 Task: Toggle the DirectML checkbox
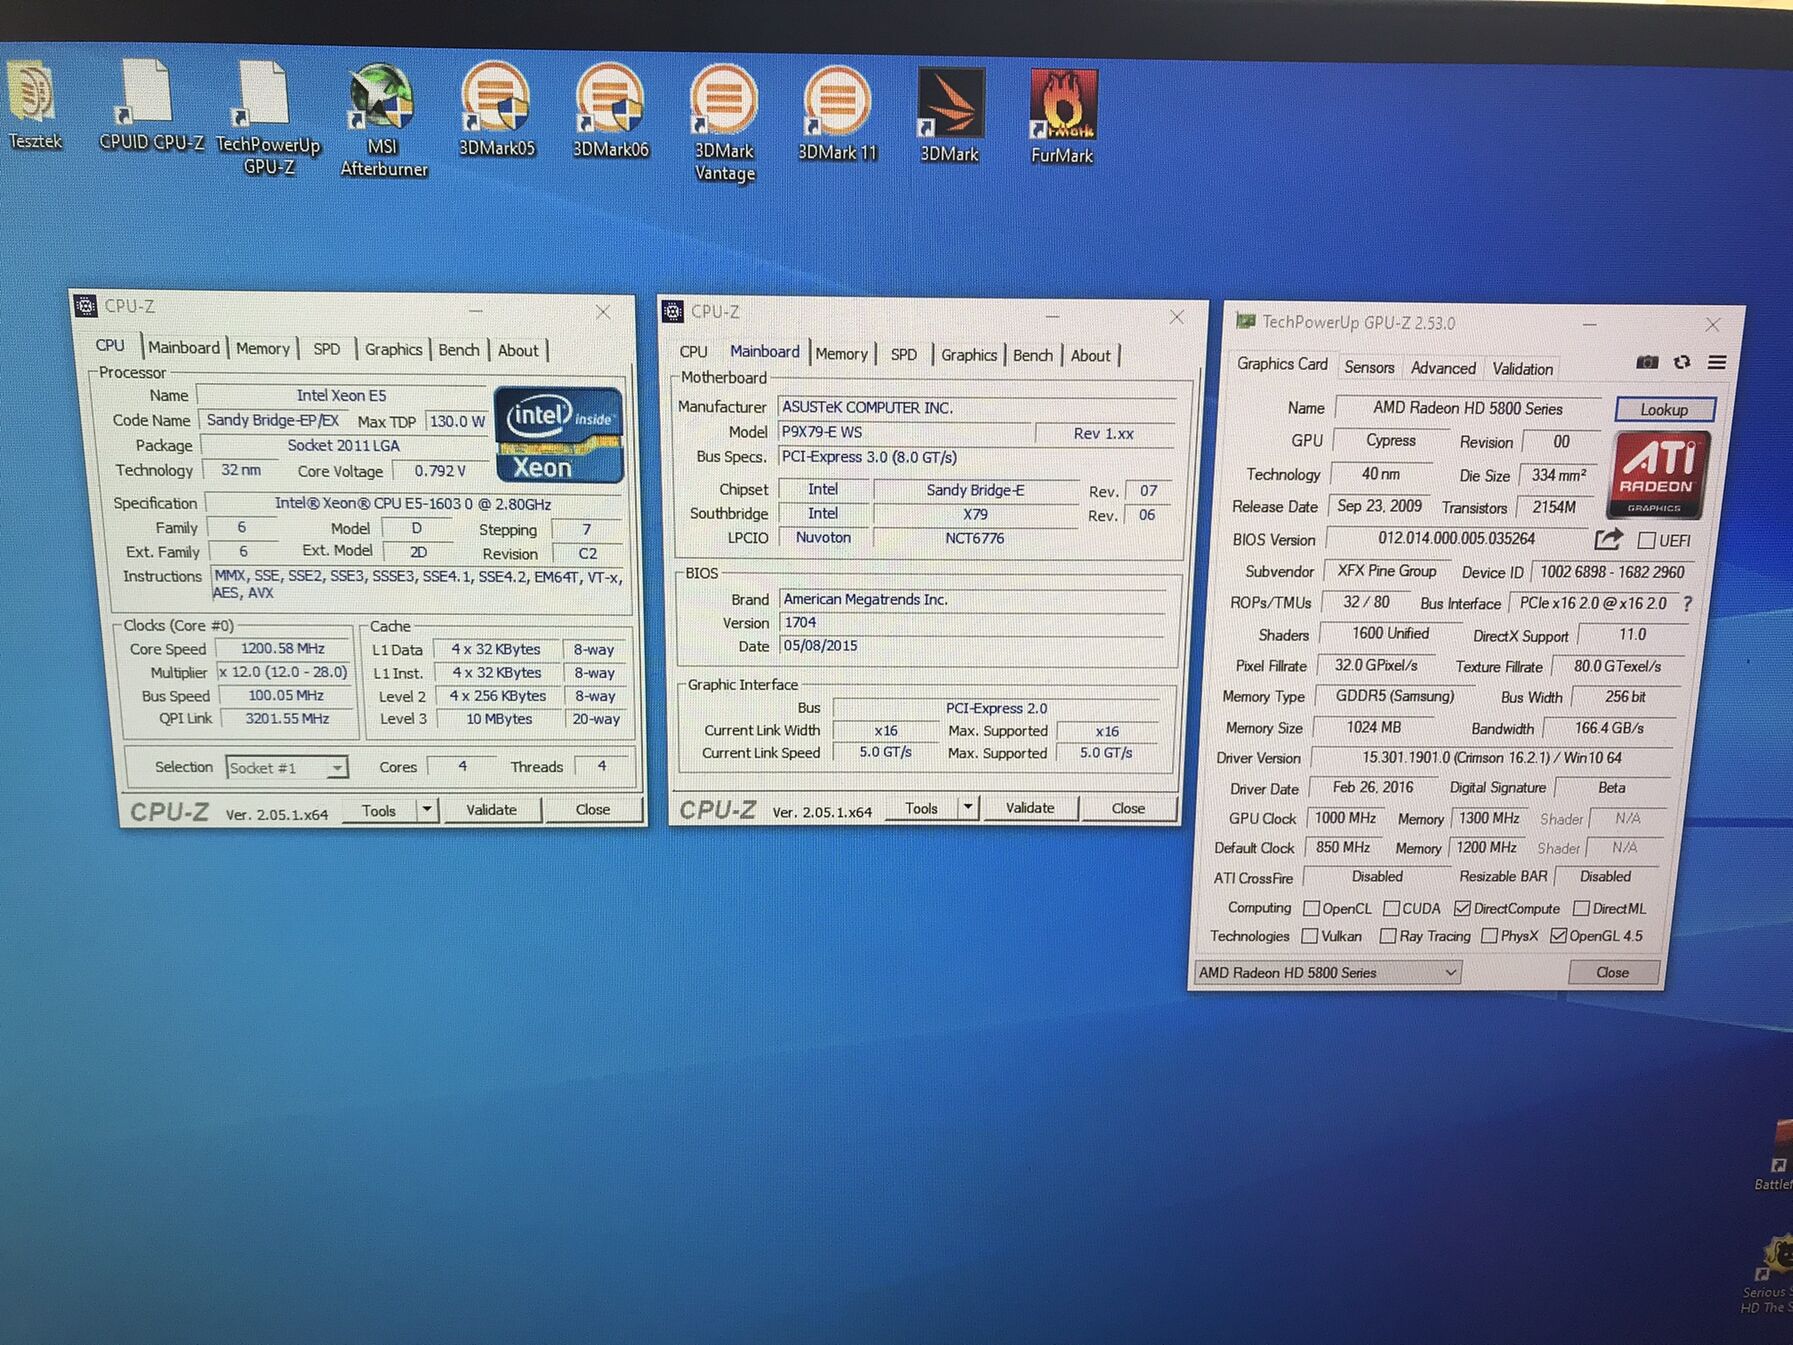[1581, 908]
